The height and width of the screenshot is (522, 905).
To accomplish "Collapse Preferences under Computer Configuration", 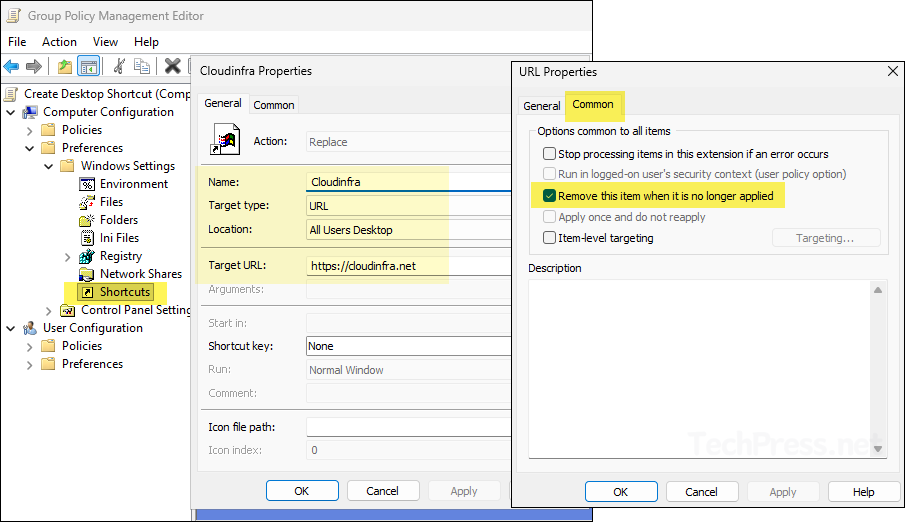I will 29,148.
